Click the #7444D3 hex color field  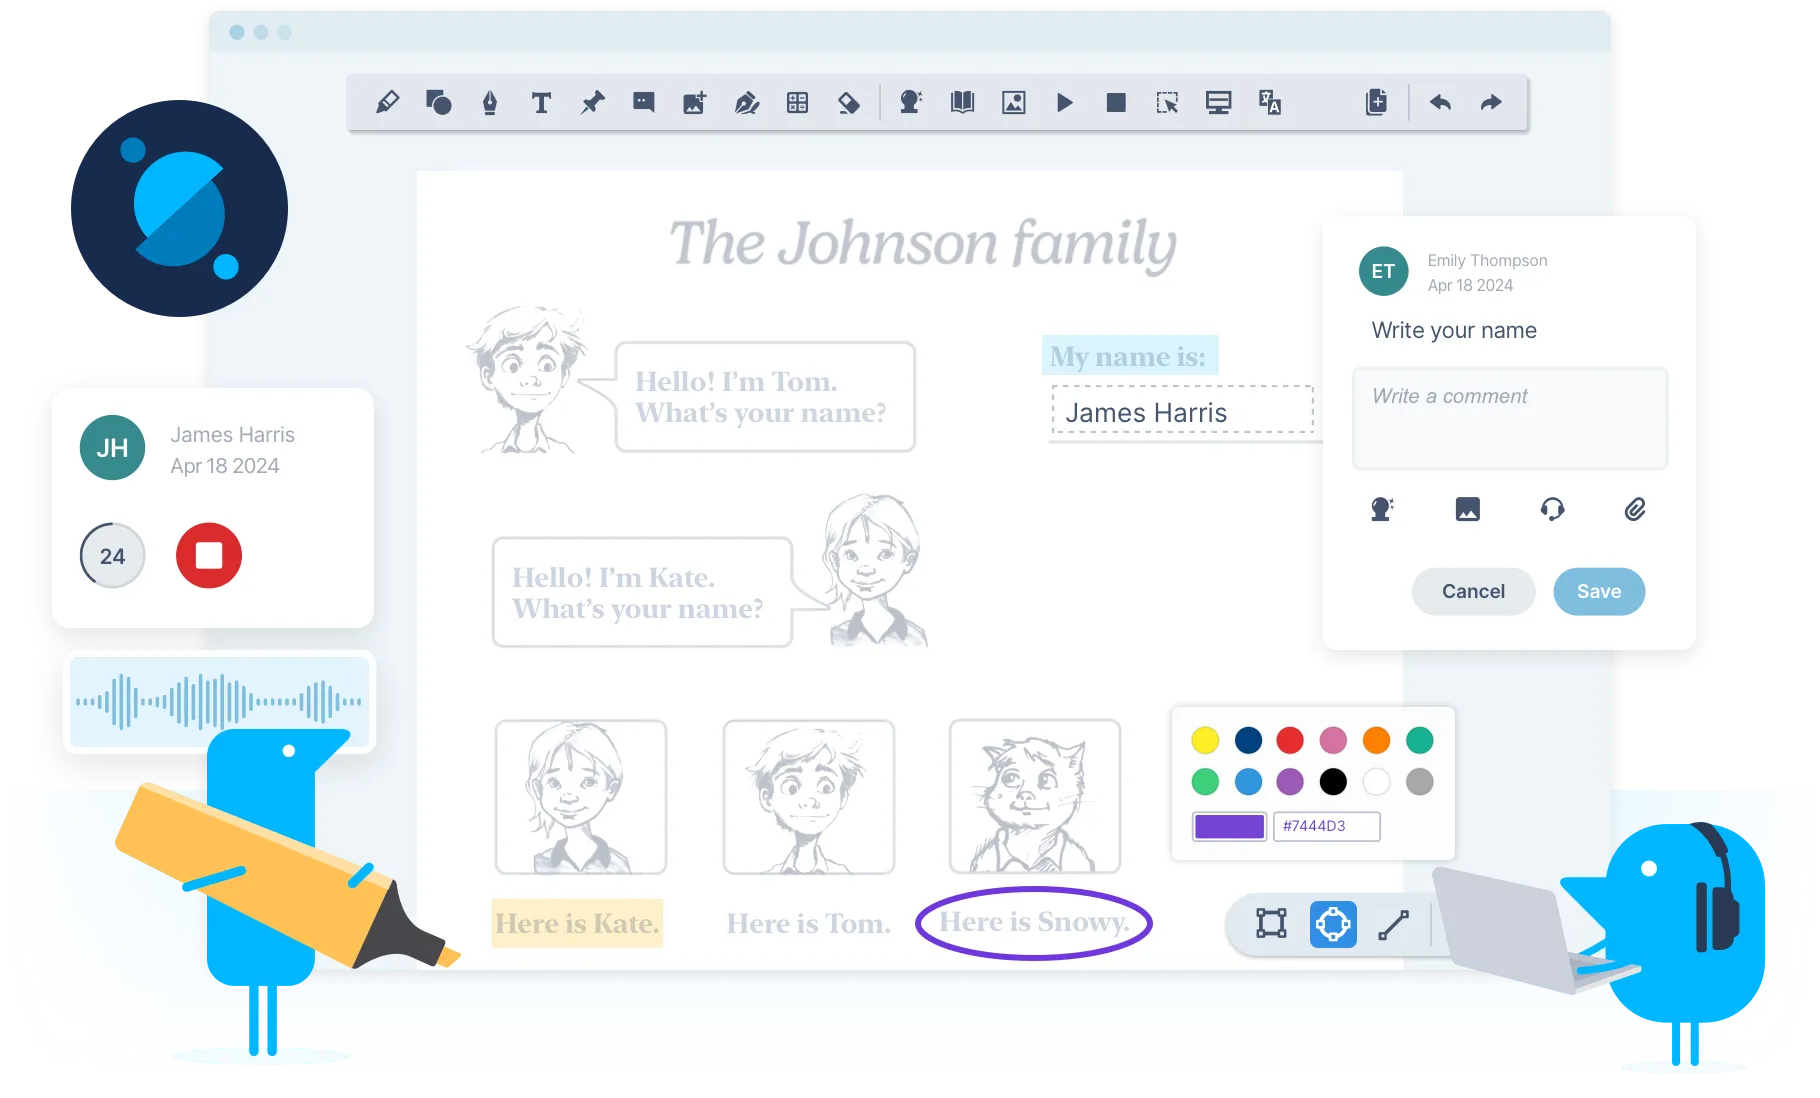coord(1326,826)
